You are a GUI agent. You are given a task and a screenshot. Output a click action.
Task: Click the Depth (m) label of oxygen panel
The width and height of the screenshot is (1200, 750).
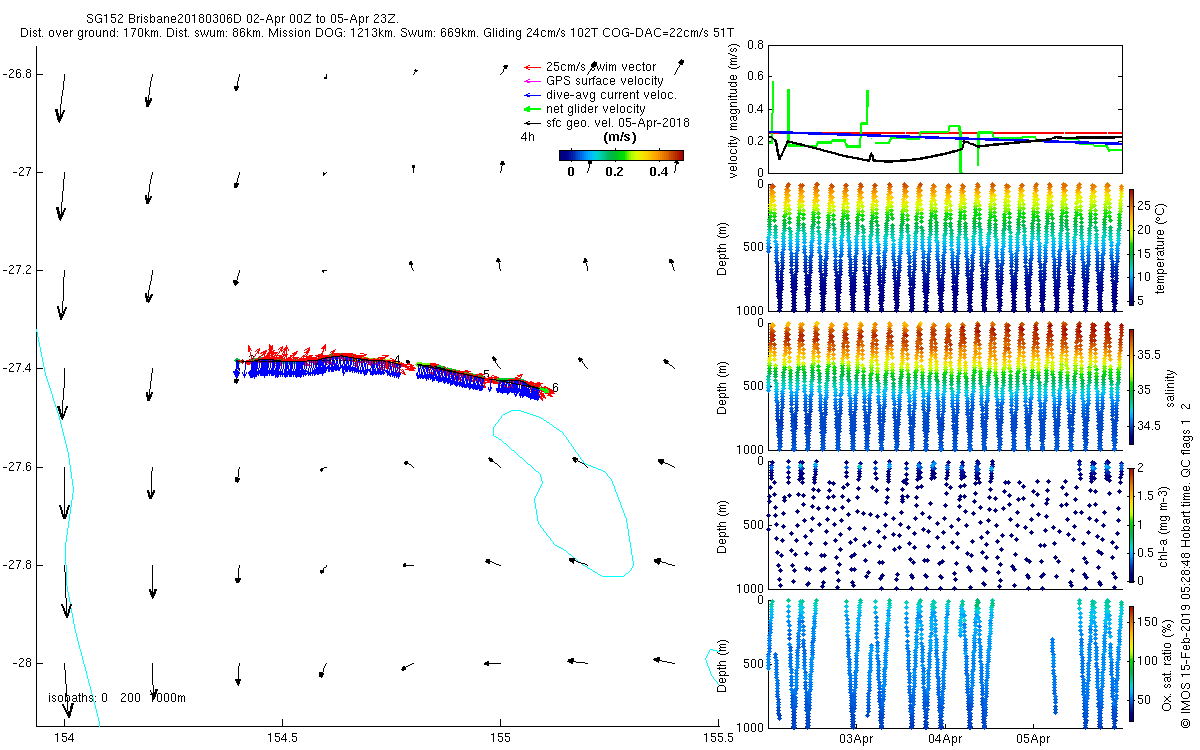click(724, 663)
